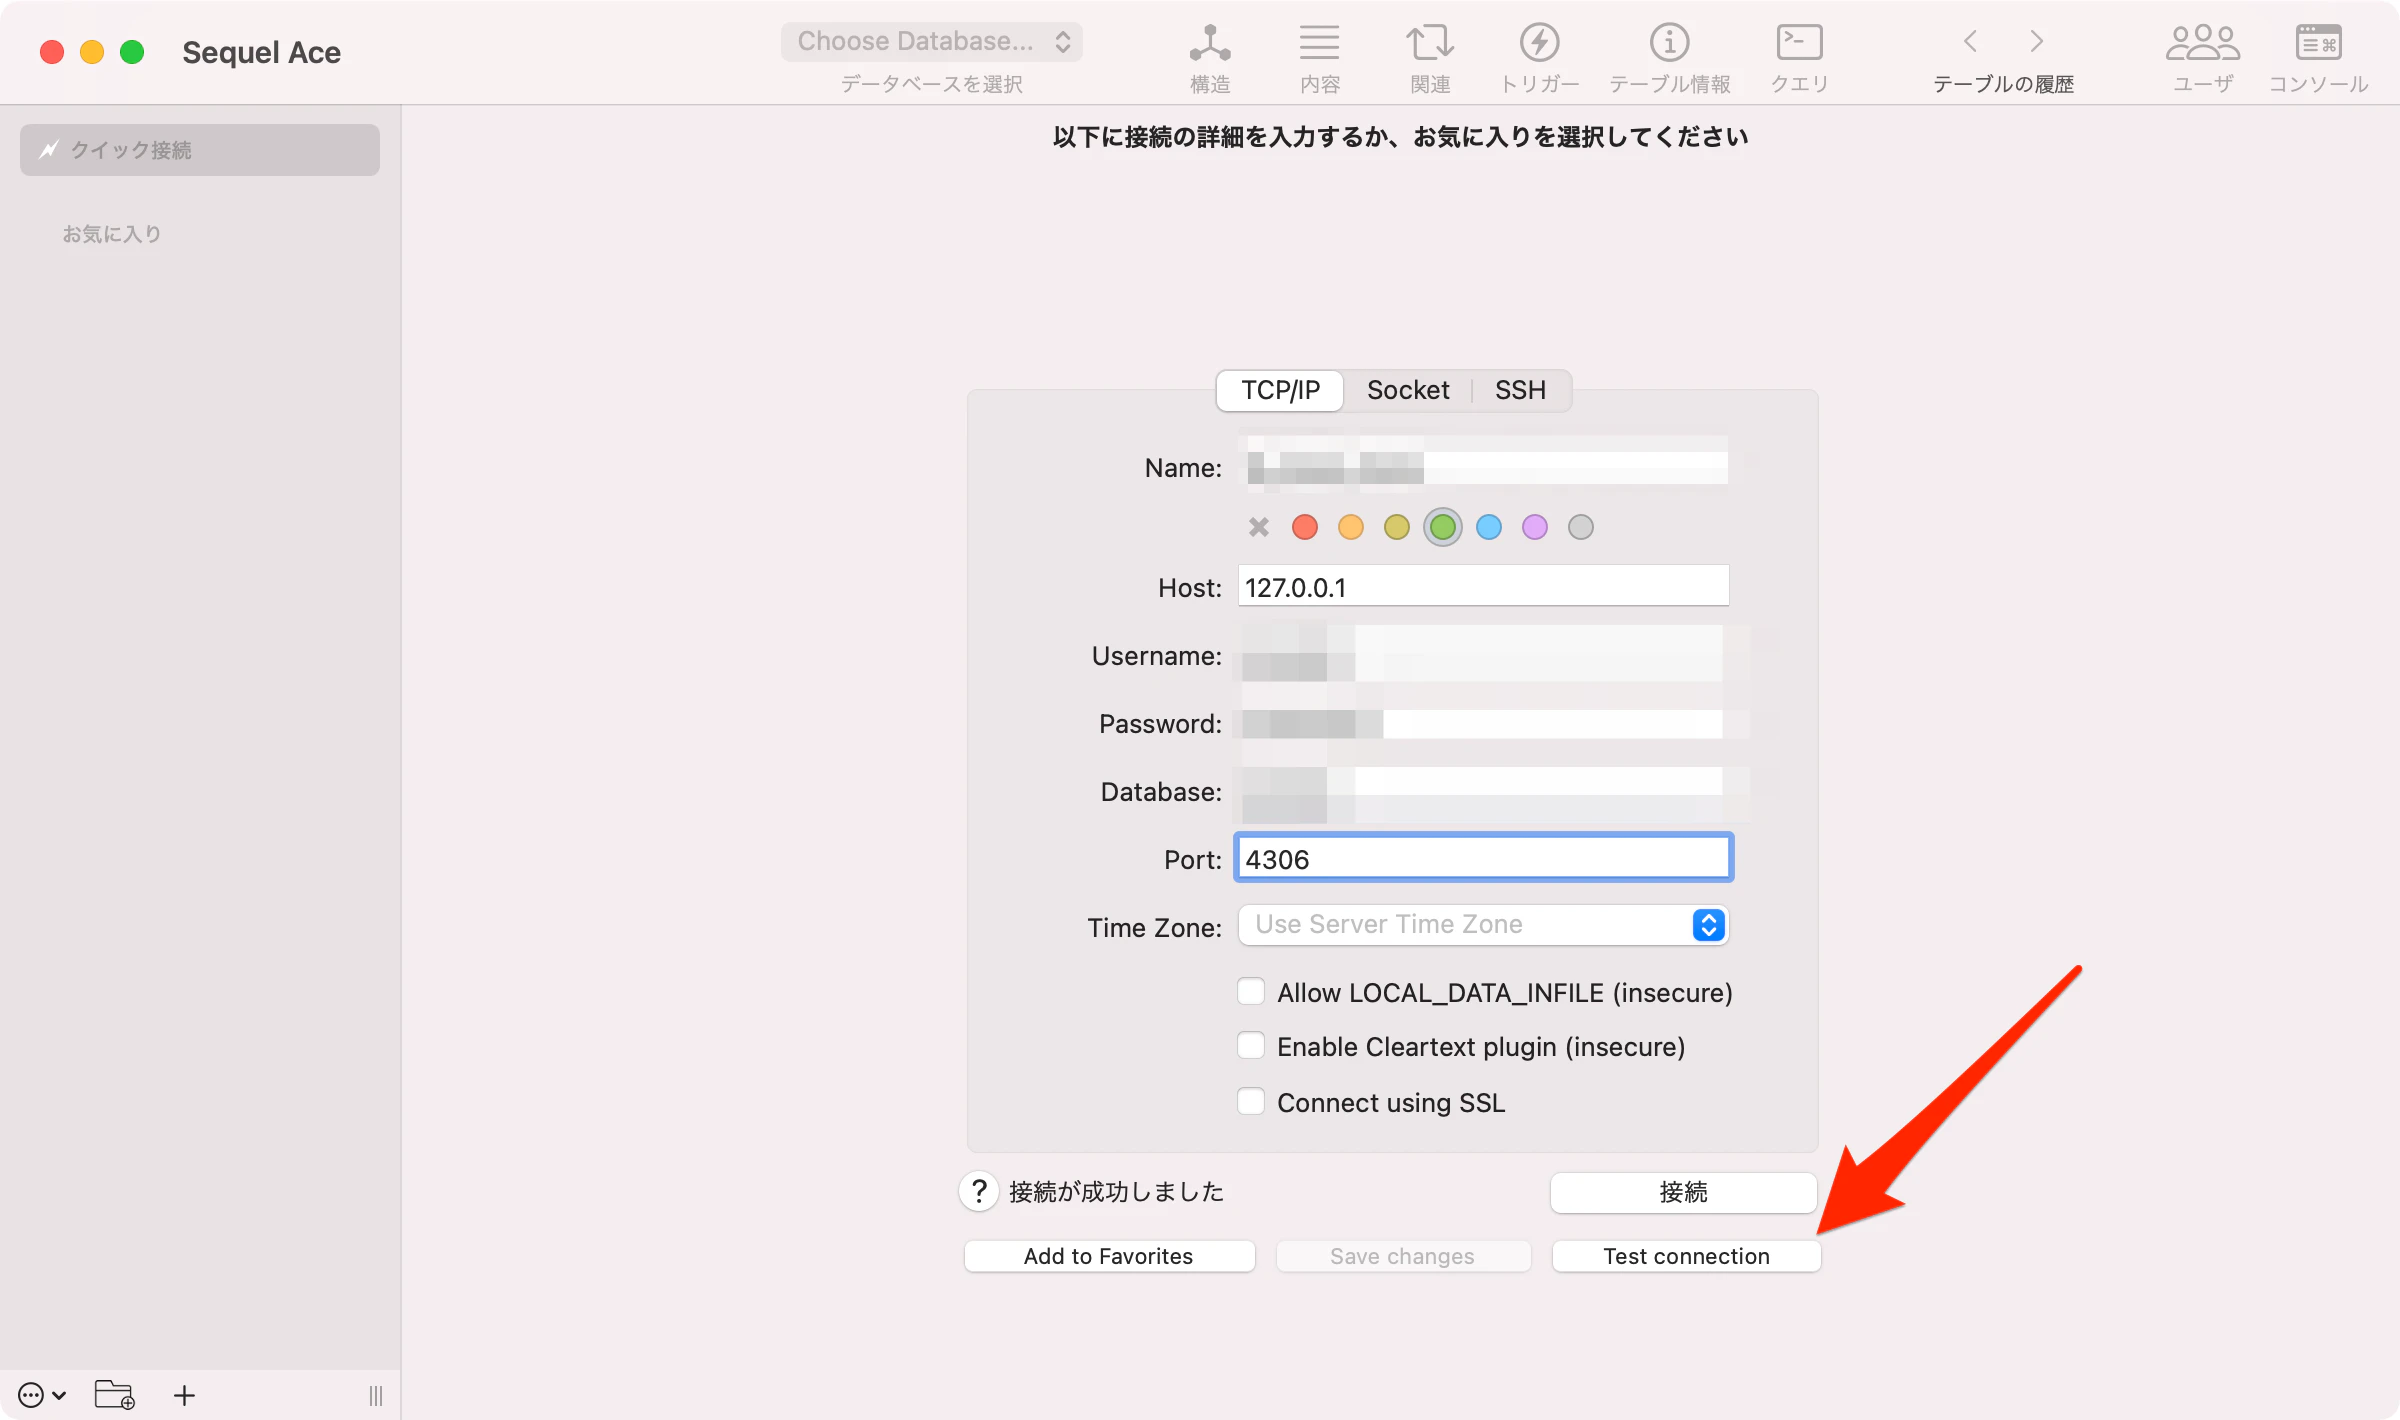The width and height of the screenshot is (2400, 1420).
Task: Open the Structure (構造) toolbar view
Action: point(1209,58)
